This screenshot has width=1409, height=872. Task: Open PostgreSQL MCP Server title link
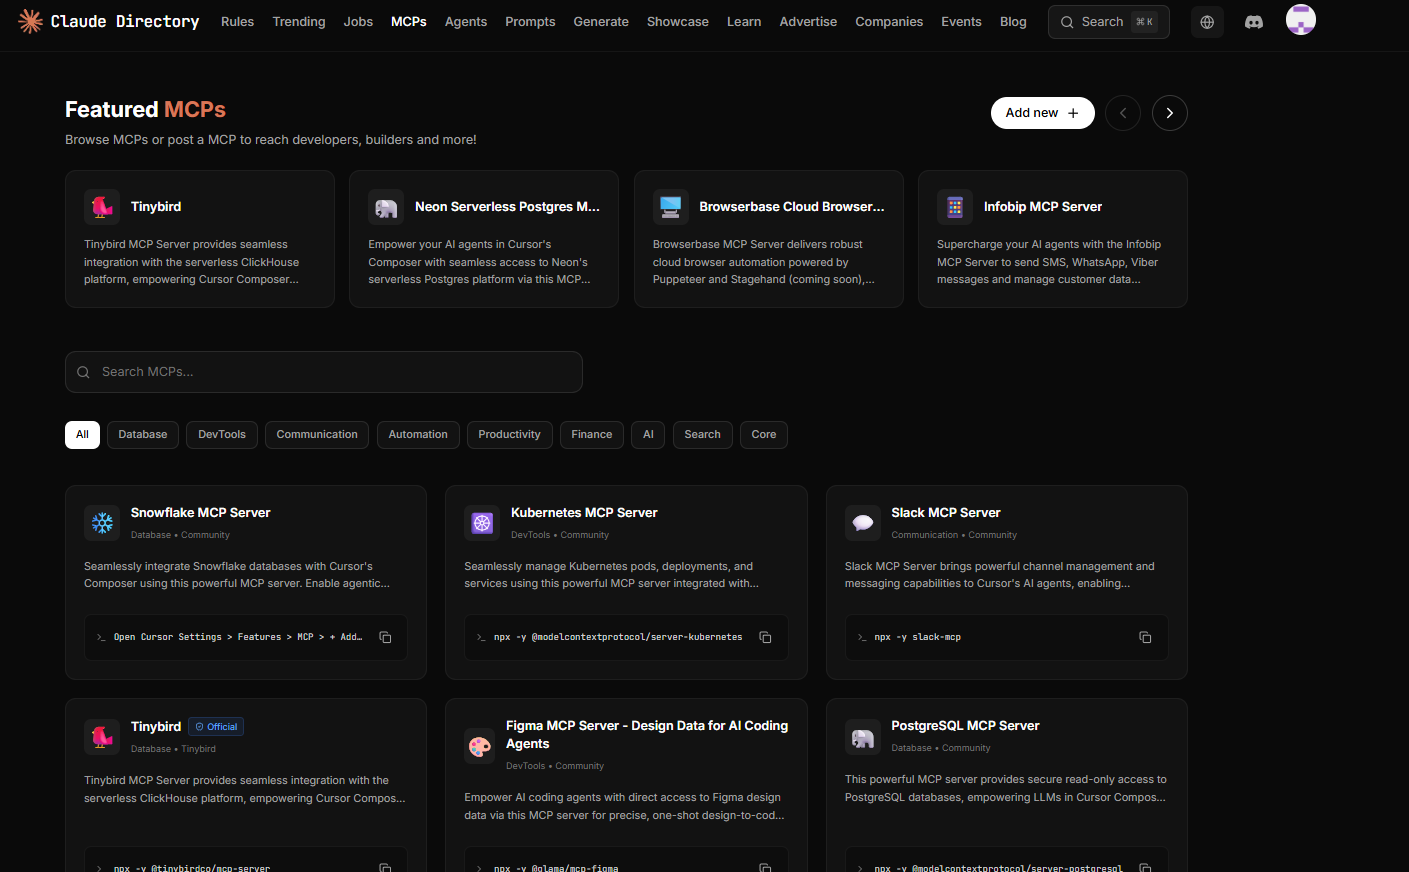tap(965, 726)
